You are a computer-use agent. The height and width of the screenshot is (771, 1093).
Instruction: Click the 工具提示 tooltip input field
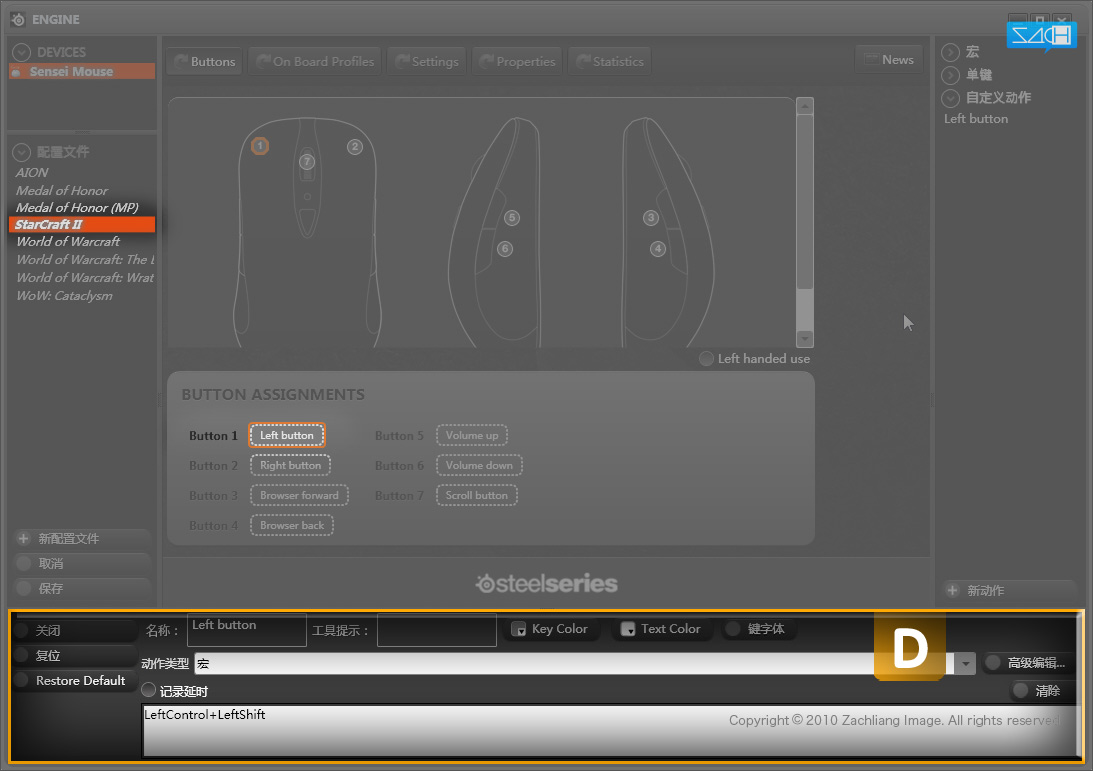tap(437, 629)
